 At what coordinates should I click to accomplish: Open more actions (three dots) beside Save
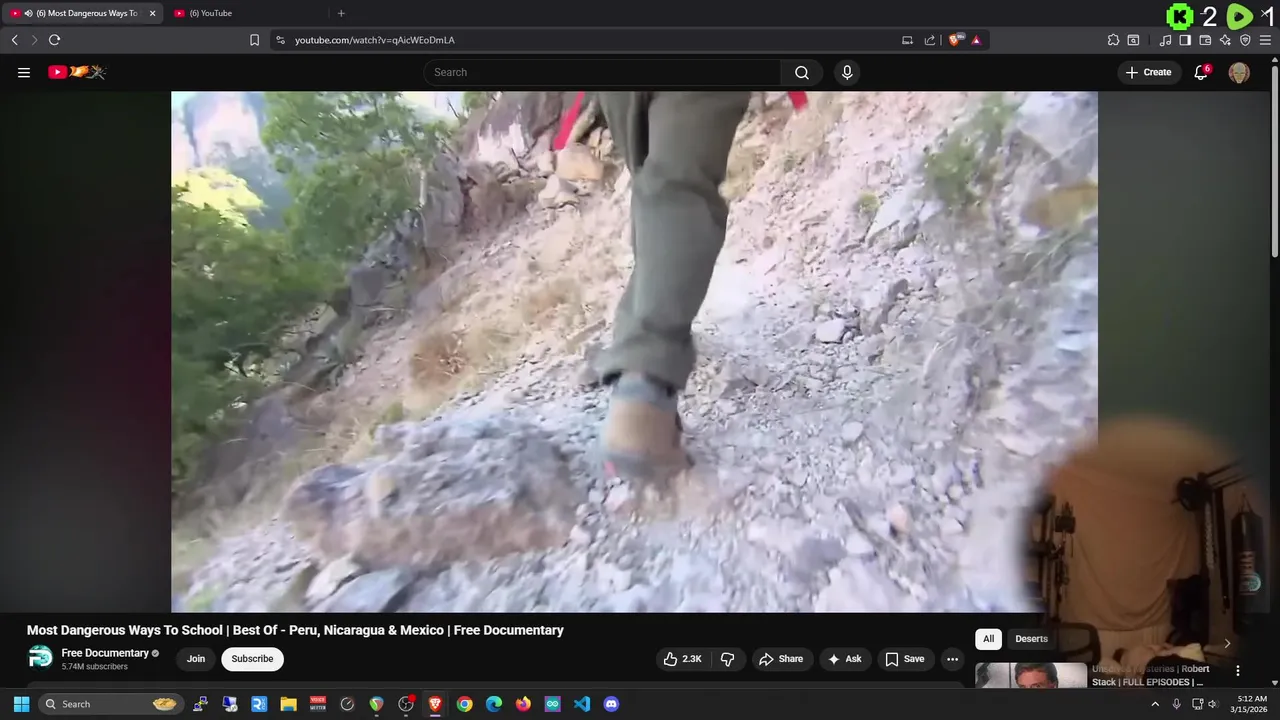click(x=952, y=659)
